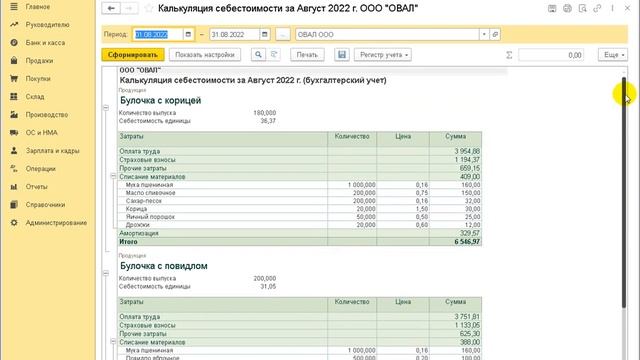
Task: Open the Банк и касса section
Action: (x=45, y=43)
